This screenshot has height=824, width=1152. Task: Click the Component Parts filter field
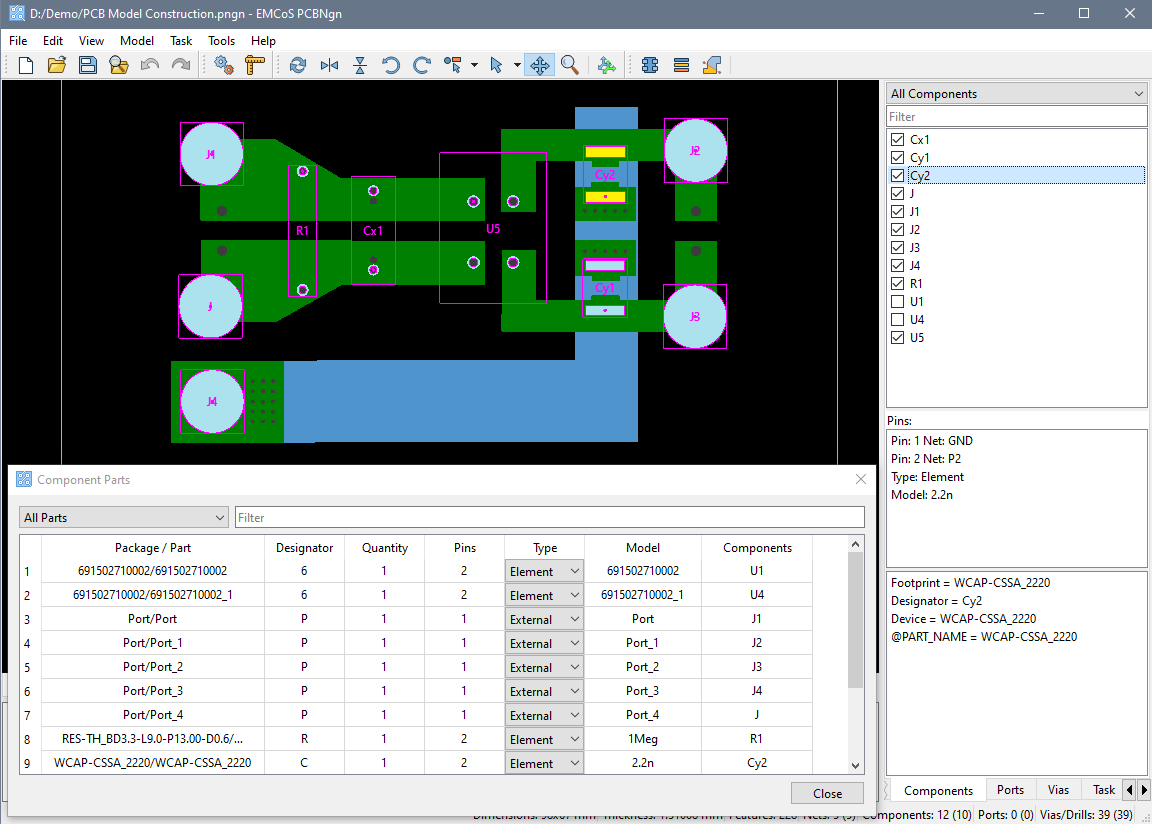click(549, 517)
